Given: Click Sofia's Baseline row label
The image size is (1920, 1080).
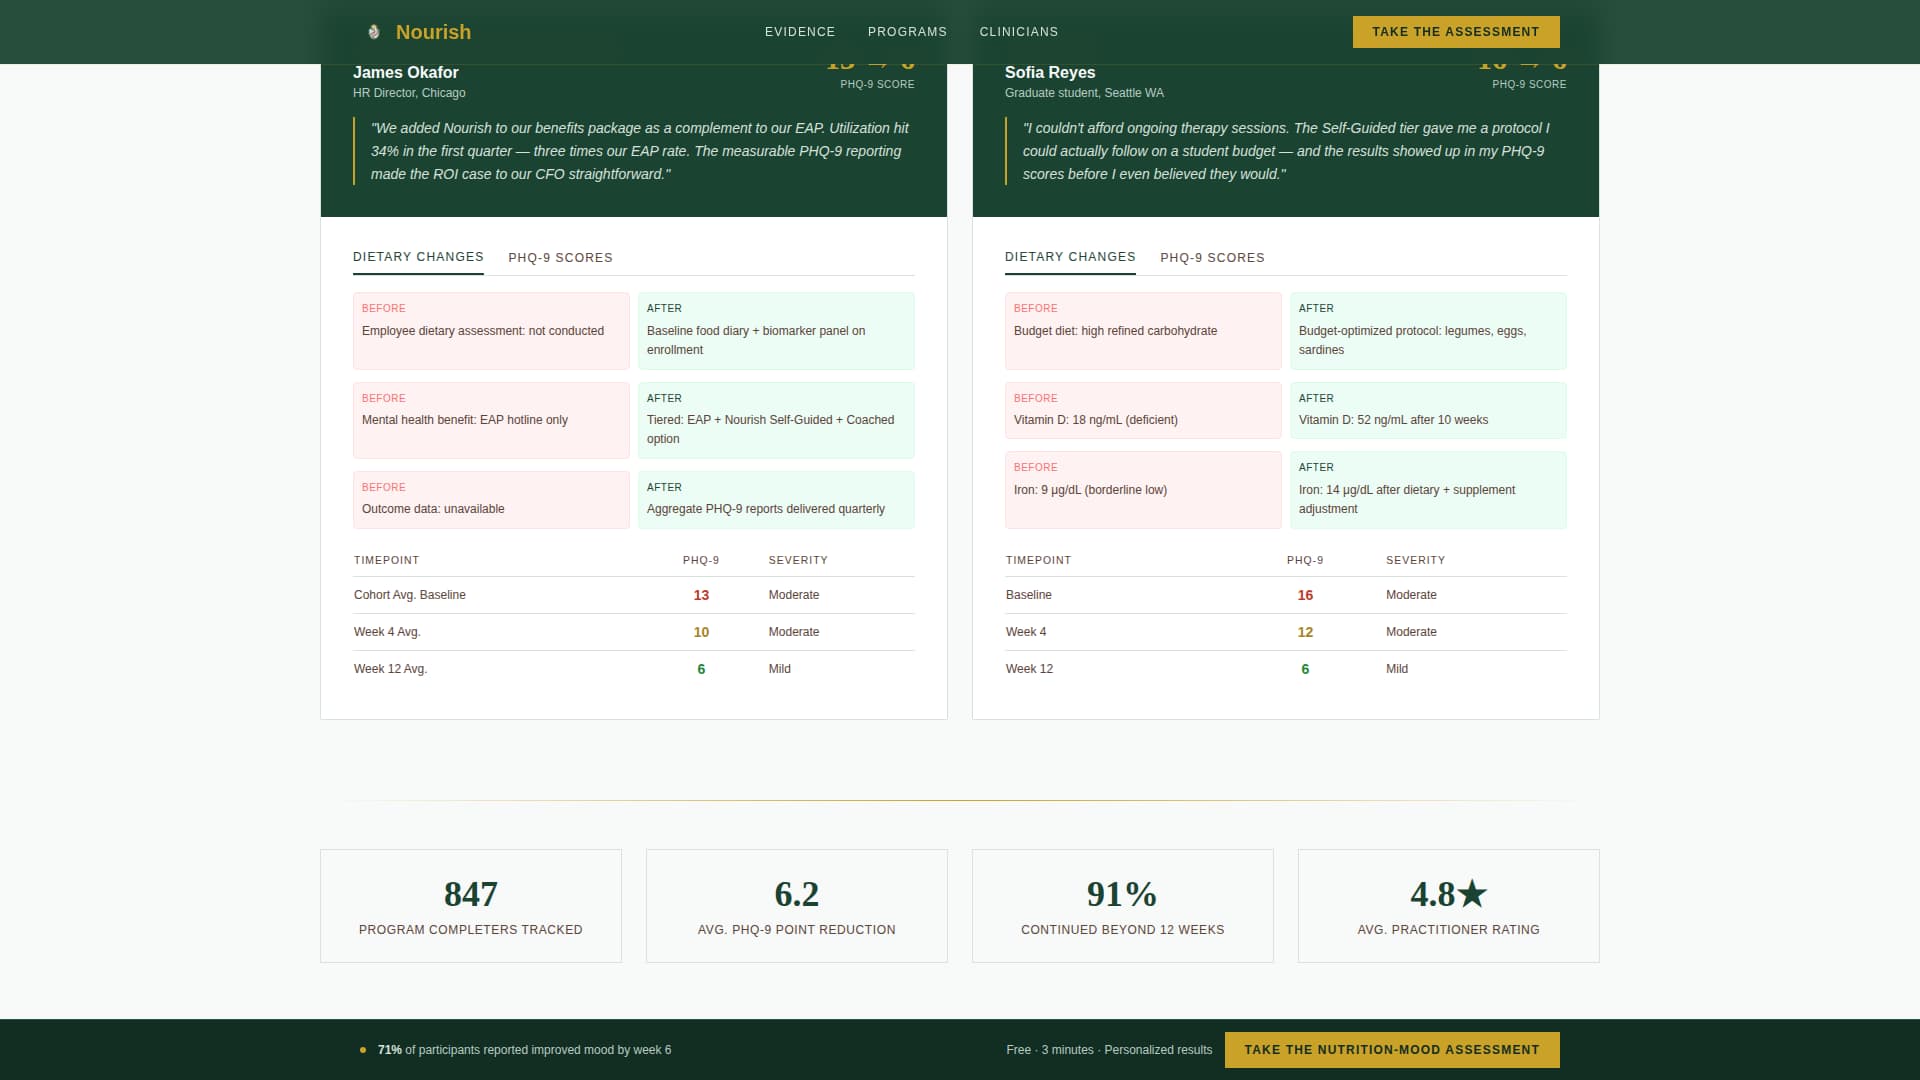Looking at the screenshot, I should [1029, 595].
